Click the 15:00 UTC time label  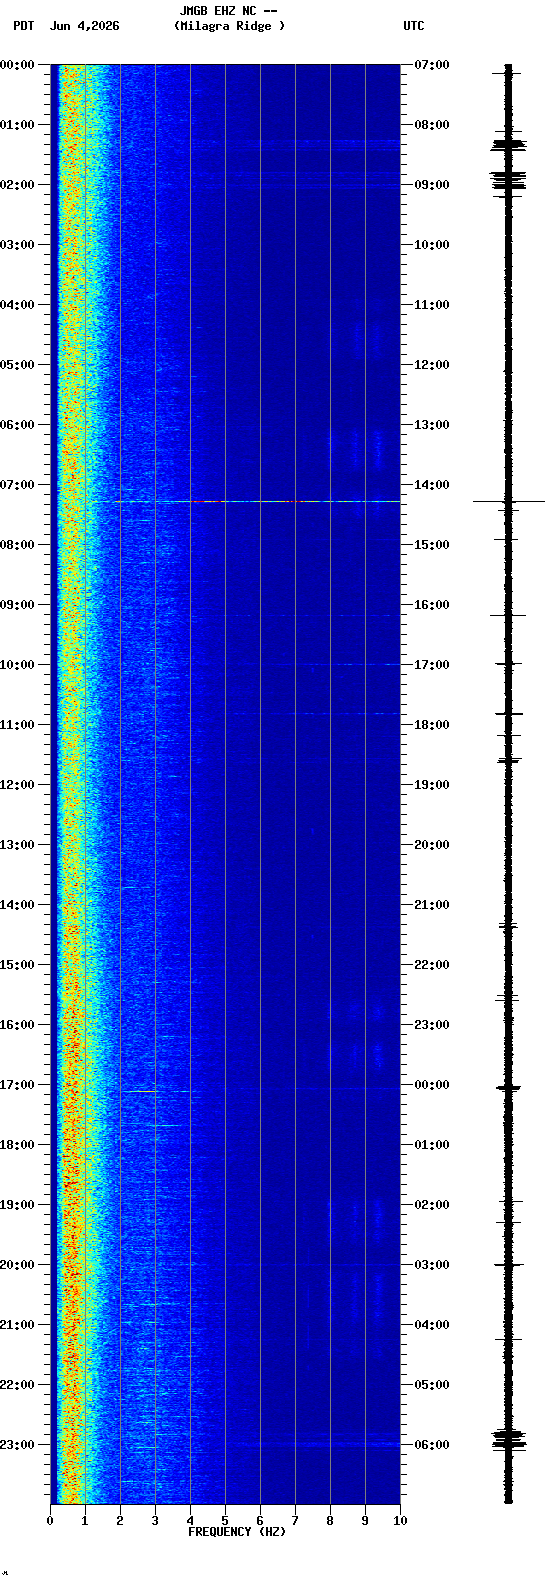coord(432,545)
